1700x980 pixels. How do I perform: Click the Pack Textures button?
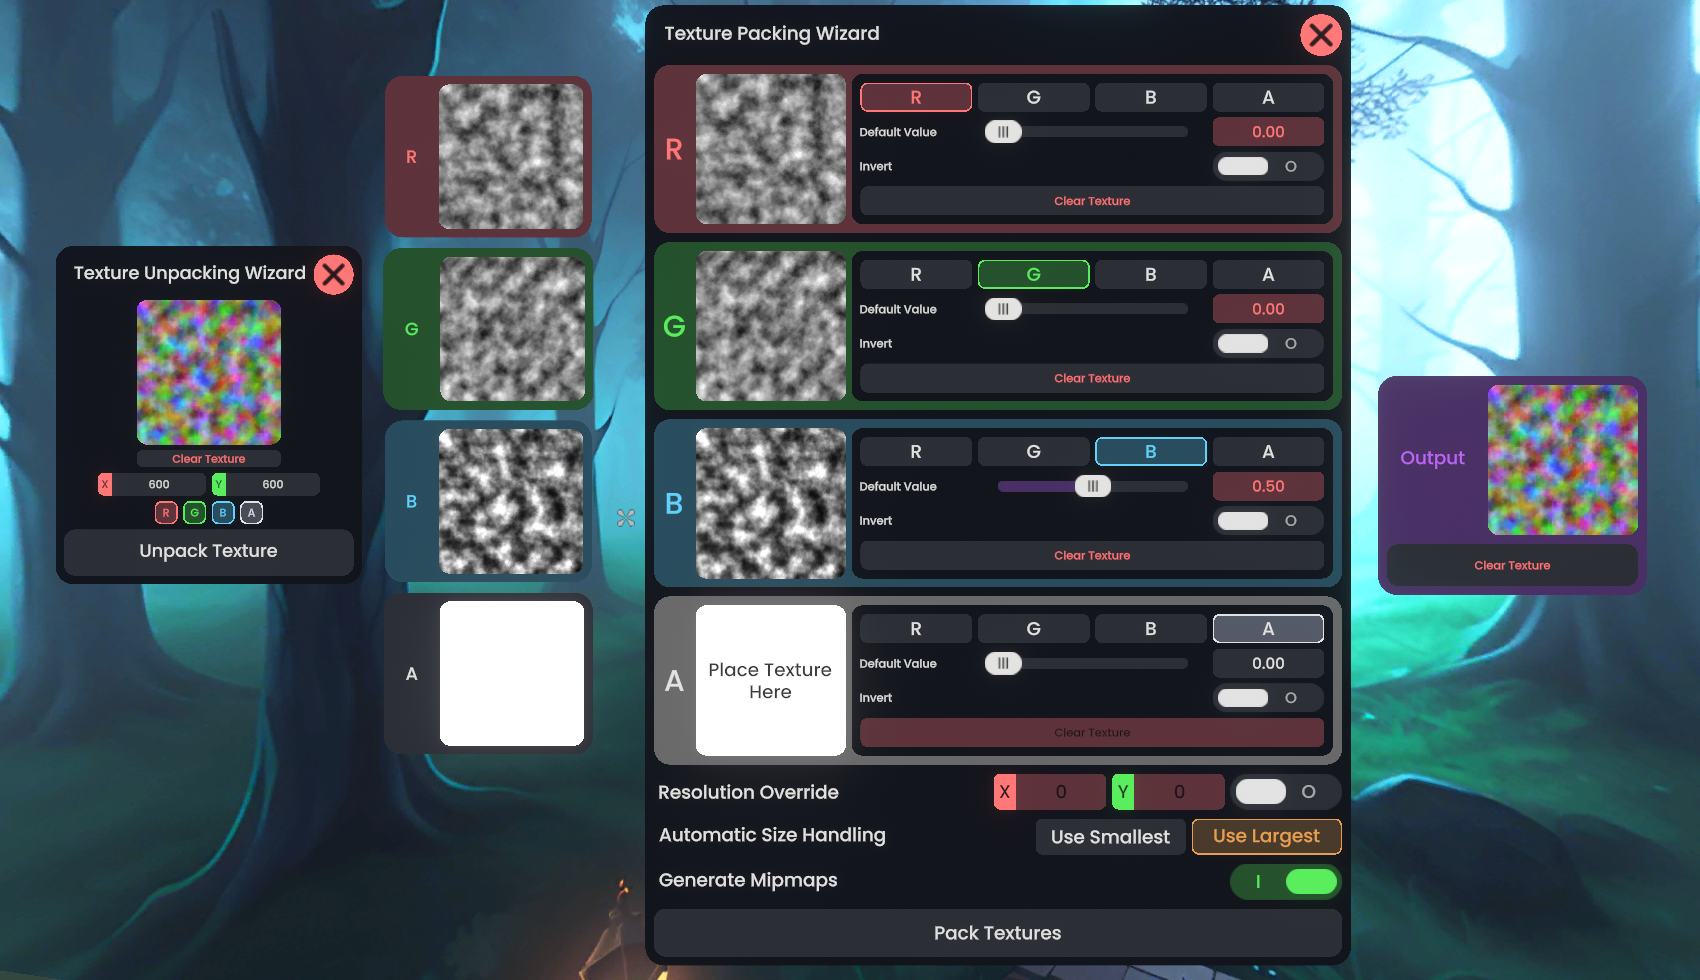(x=997, y=933)
